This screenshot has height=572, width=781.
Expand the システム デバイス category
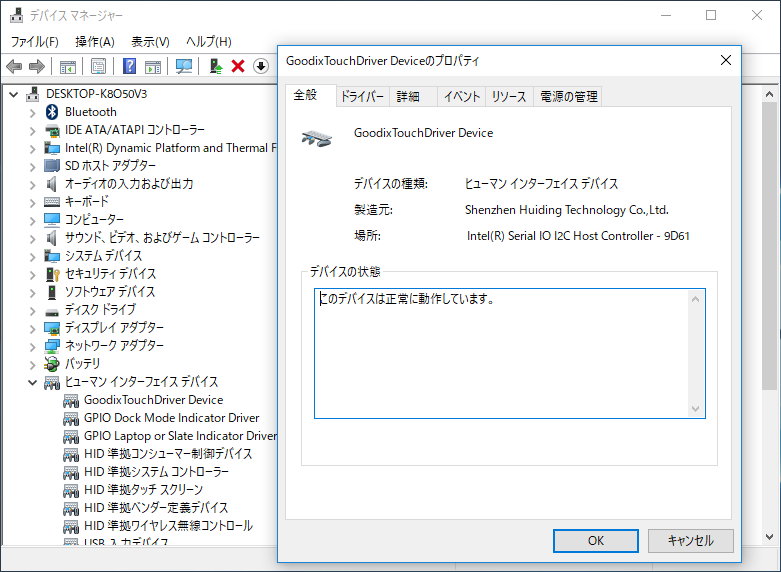pos(32,257)
